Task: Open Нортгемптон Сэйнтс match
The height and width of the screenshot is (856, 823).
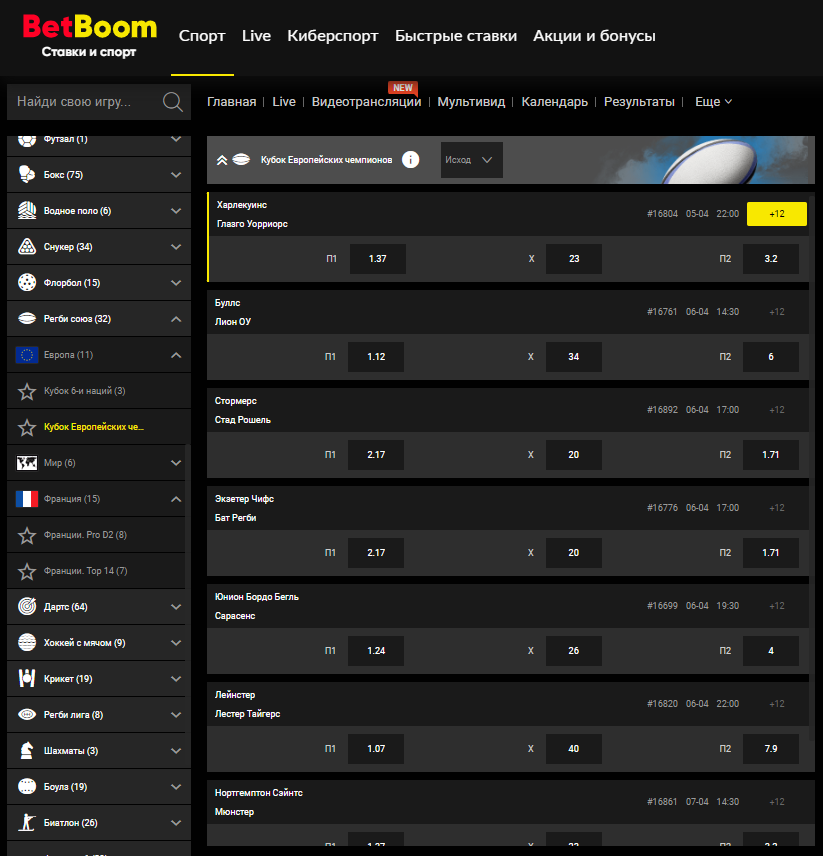Action: [259, 793]
